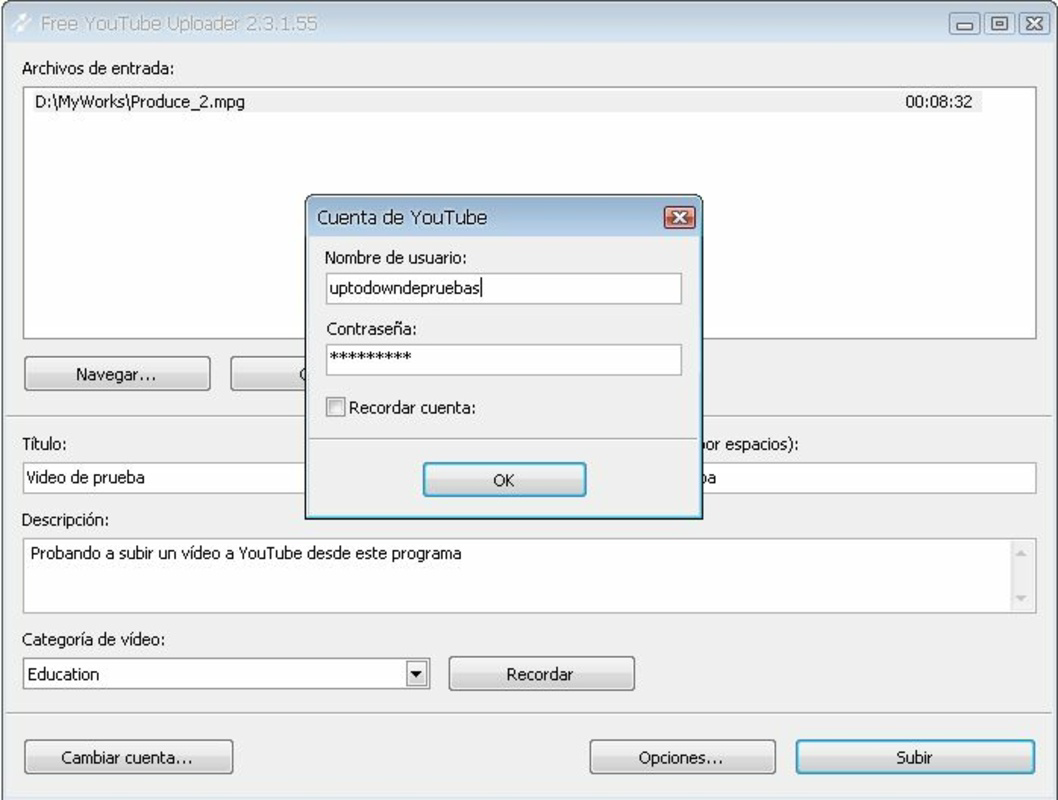
Task: Click the down arrow on the description scrollbar
Action: tap(1020, 599)
